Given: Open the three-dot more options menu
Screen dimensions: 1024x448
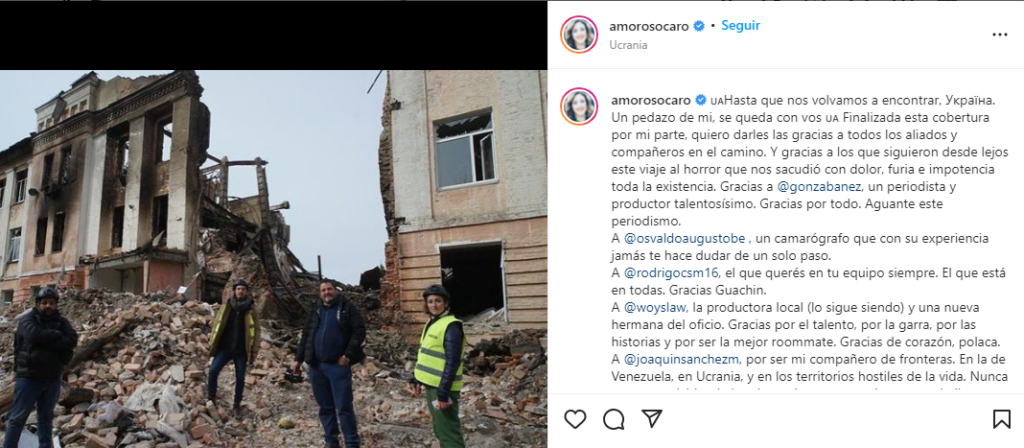Looking at the screenshot, I should [x=1000, y=35].
